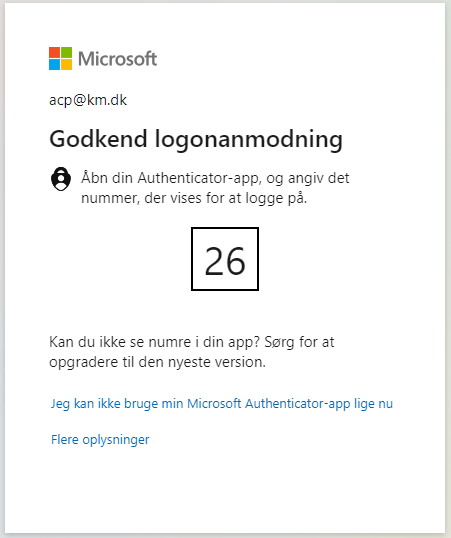Click the red square of the Microsoft logo
451x538 pixels.
[x=54, y=52]
